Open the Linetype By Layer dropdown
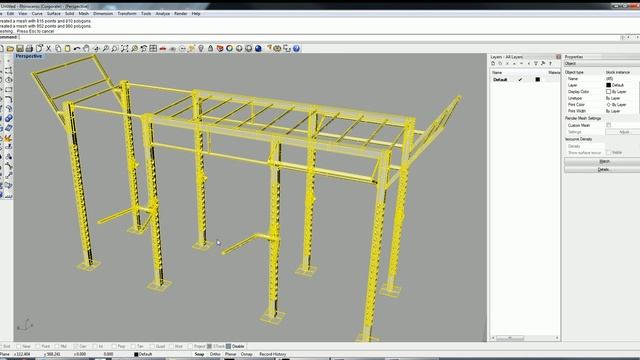640x360 pixels. pyautogui.click(x=622, y=98)
